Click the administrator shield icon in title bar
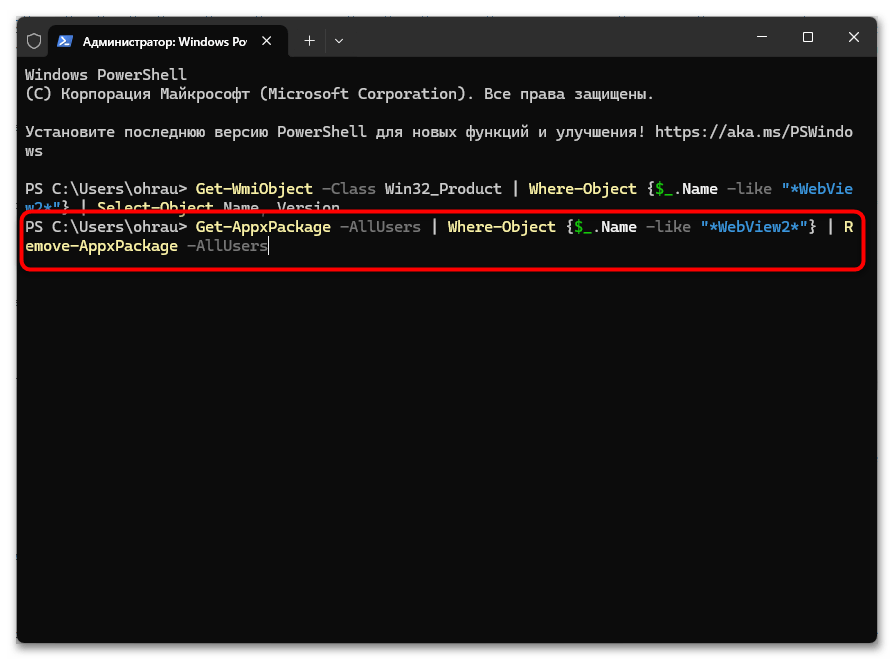Viewport: 894px width, 660px height. tap(34, 41)
